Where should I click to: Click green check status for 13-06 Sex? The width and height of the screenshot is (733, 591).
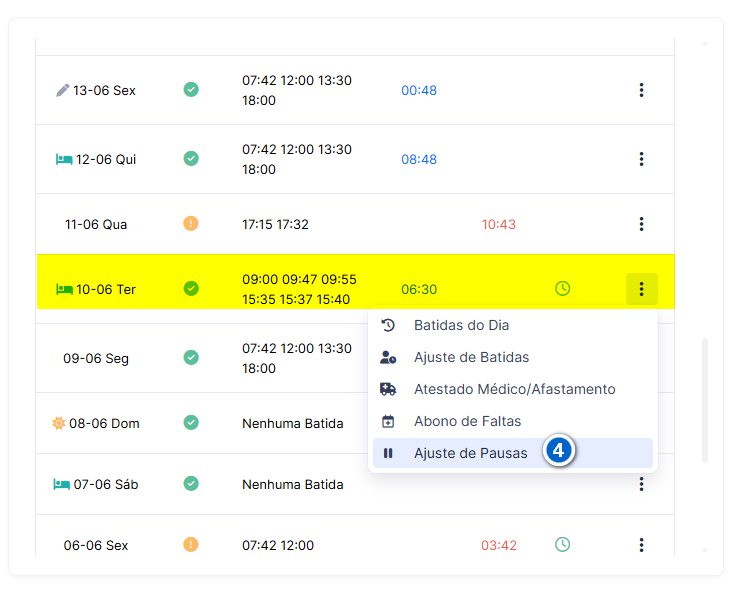tap(191, 89)
